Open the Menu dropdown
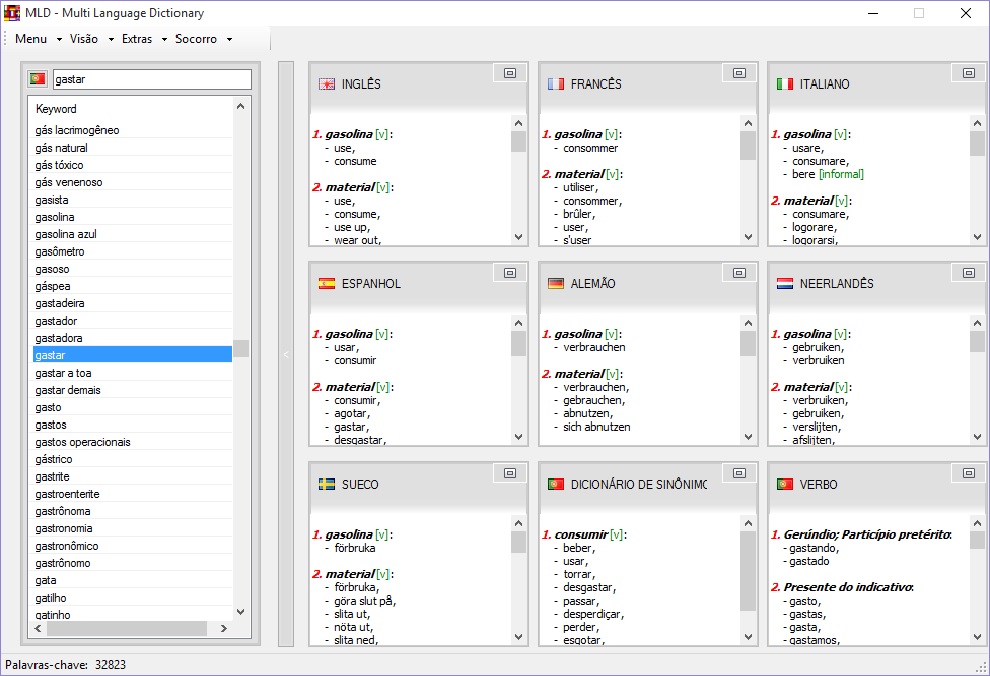990x676 pixels. click(x=37, y=39)
